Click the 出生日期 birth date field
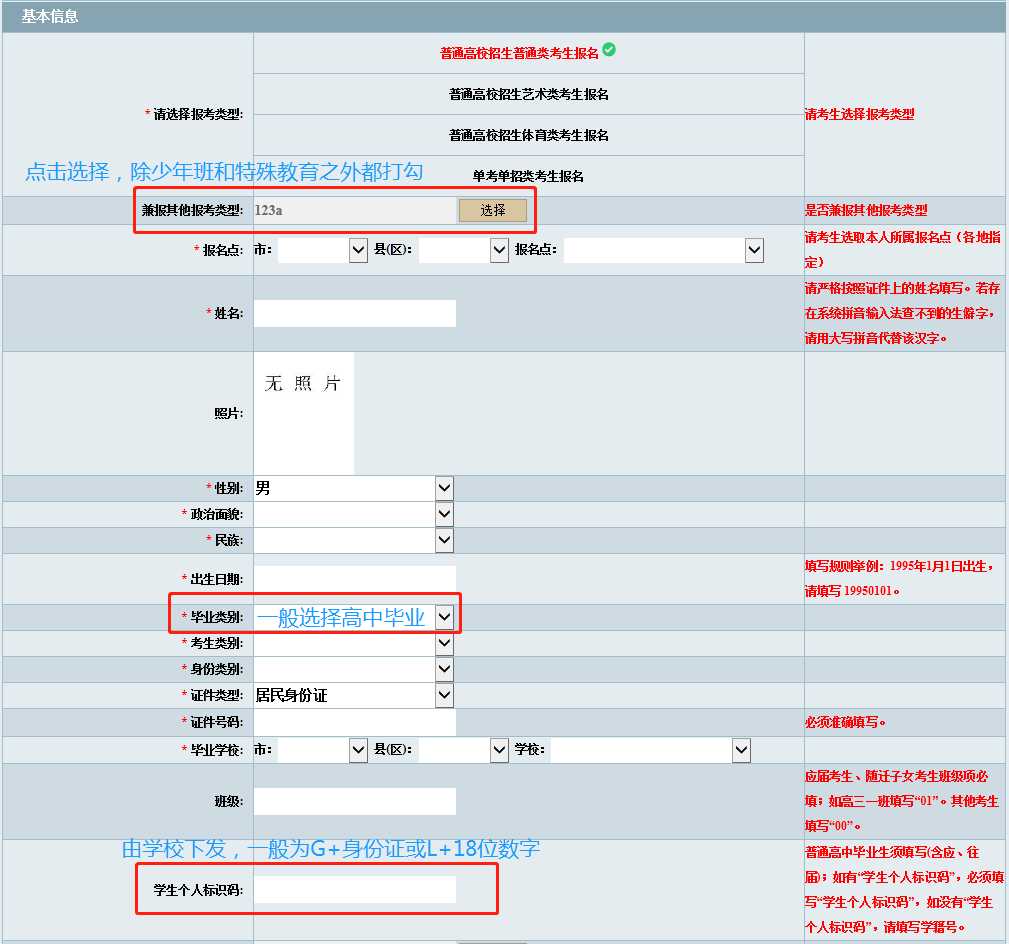1009x944 pixels. click(x=353, y=578)
